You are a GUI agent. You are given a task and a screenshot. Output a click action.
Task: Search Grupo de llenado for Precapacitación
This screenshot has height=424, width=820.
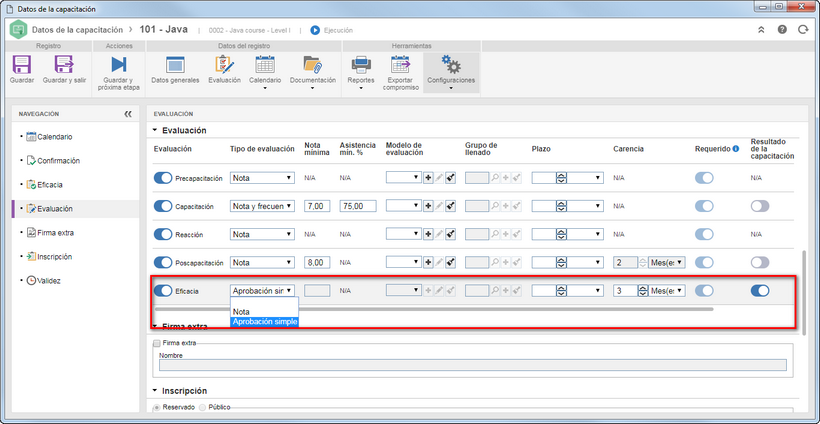tap(495, 178)
